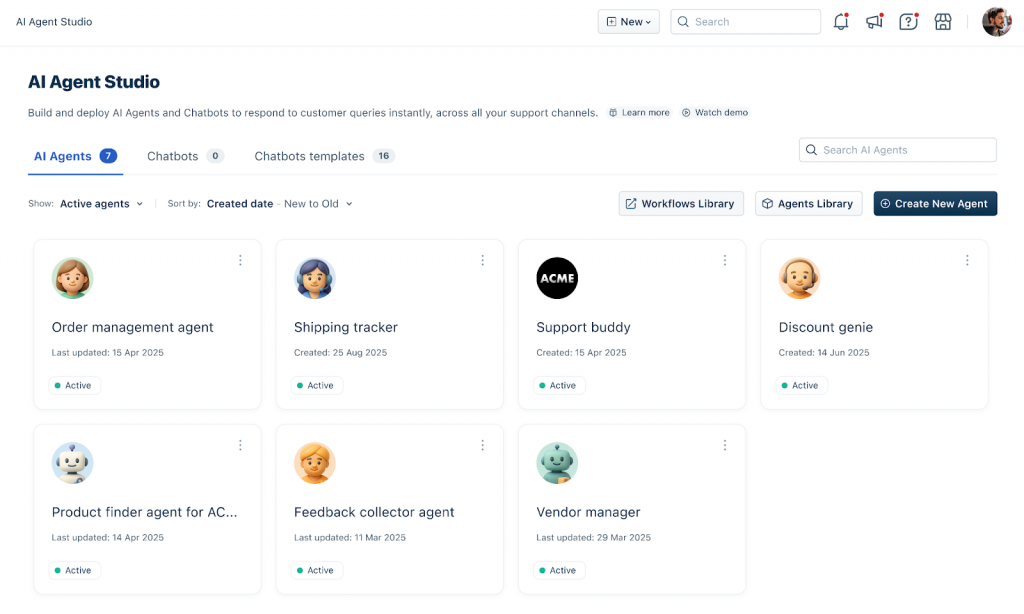
Task: Open the Workflows Library
Action: click(x=681, y=203)
